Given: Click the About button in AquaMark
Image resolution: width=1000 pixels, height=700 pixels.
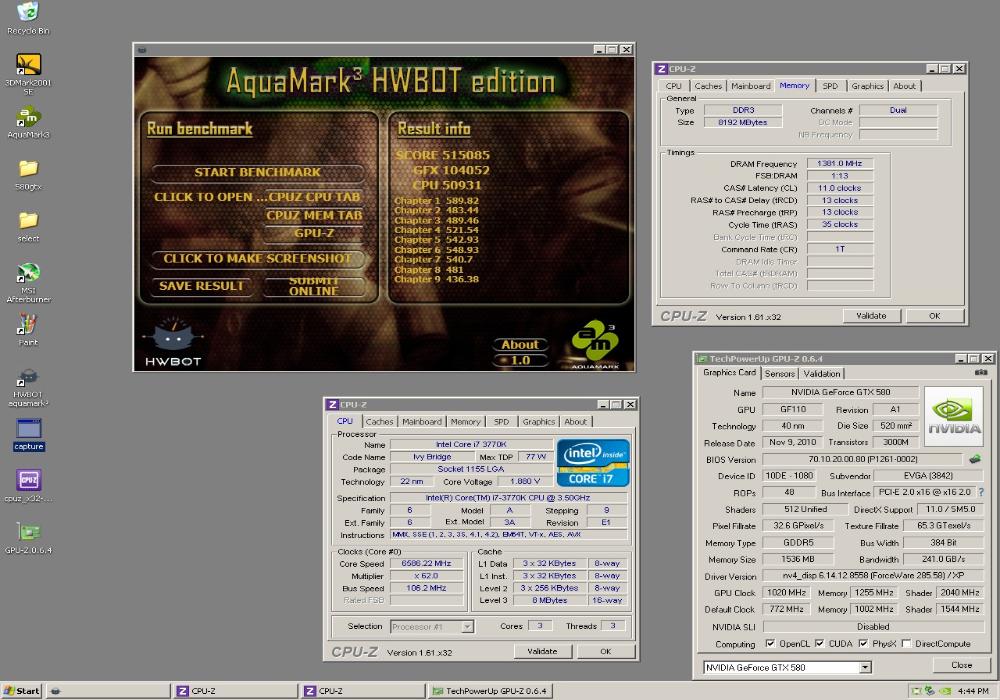Looking at the screenshot, I should click(x=520, y=344).
